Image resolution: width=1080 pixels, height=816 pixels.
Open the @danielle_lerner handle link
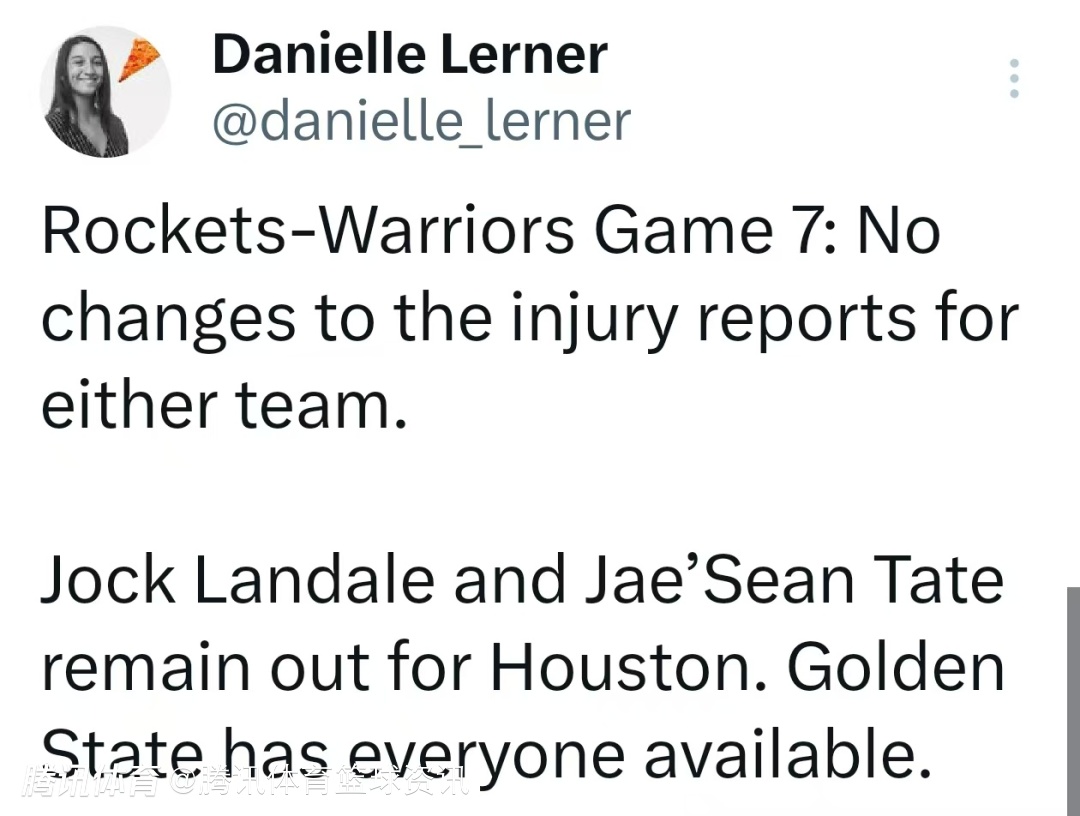[x=422, y=121]
